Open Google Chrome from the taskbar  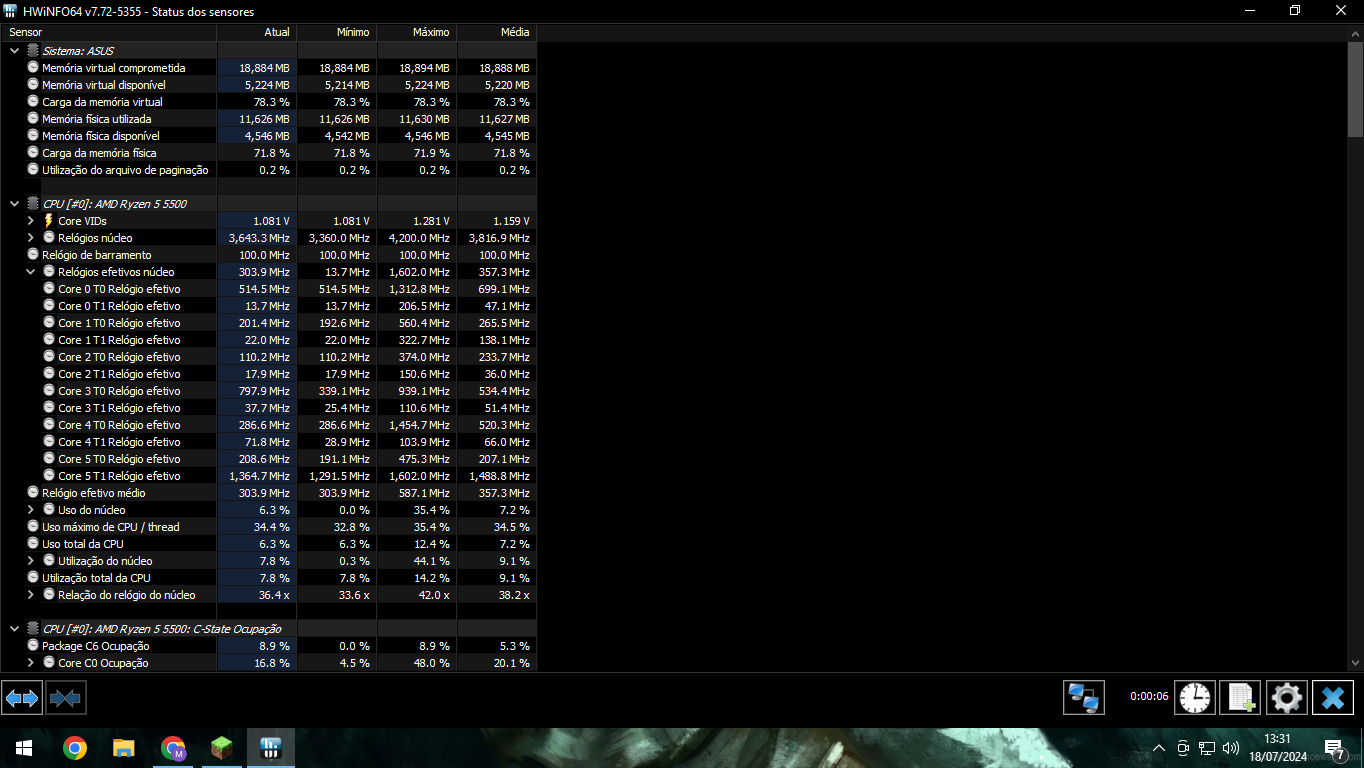(x=74, y=748)
